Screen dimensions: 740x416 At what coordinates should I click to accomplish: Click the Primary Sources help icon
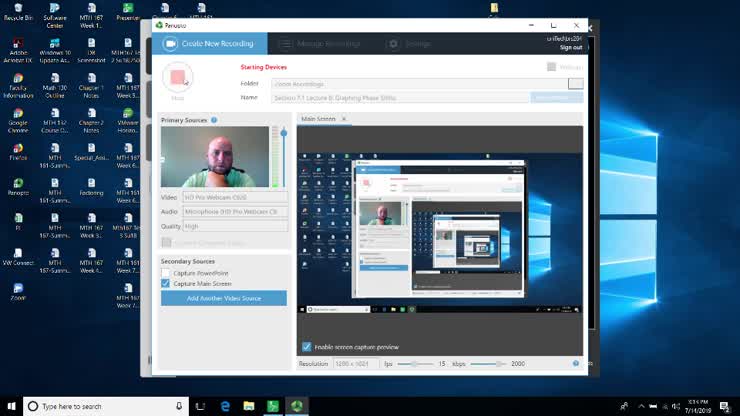[x=214, y=120]
